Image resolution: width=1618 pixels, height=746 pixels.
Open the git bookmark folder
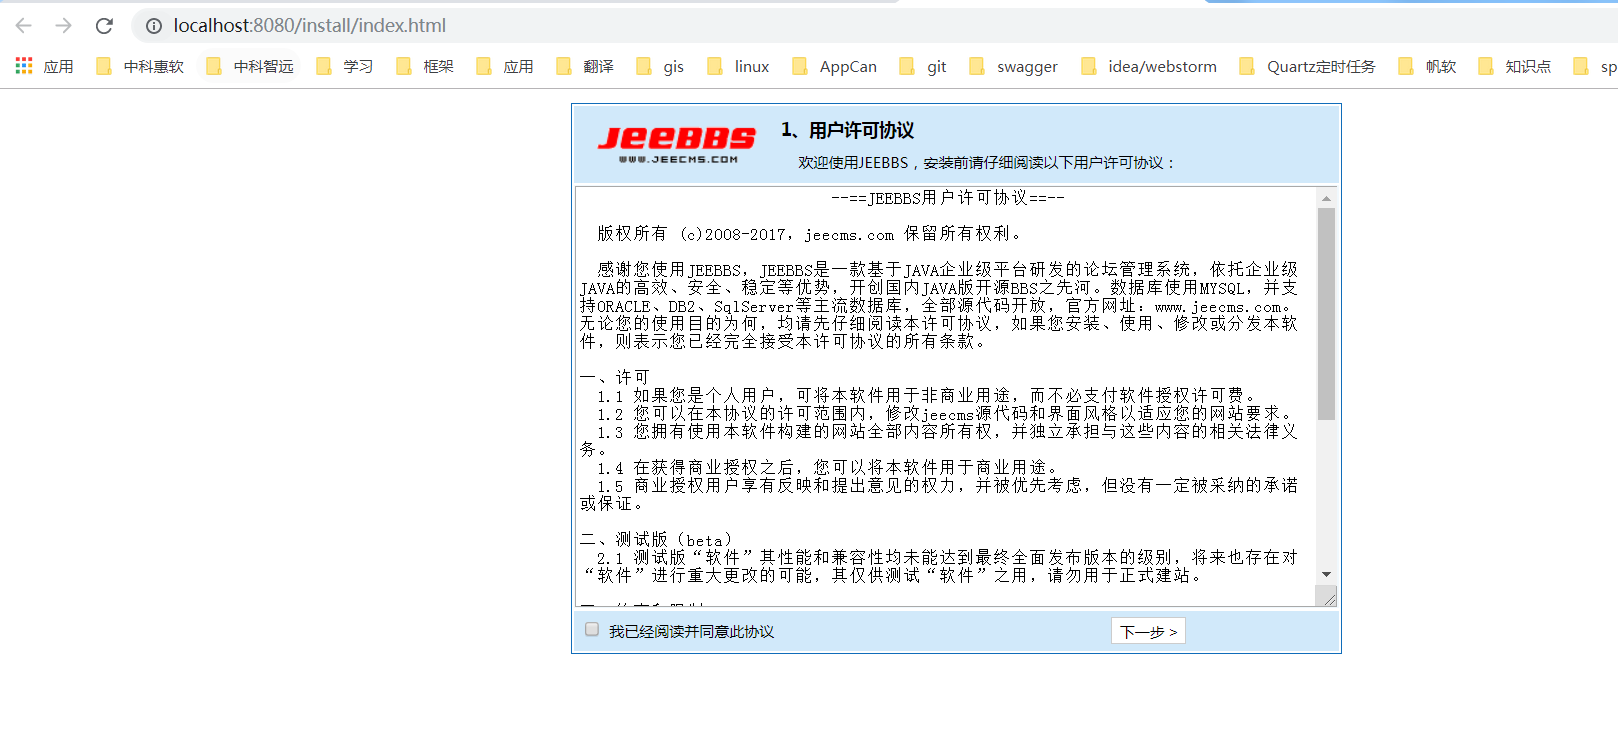[924, 66]
